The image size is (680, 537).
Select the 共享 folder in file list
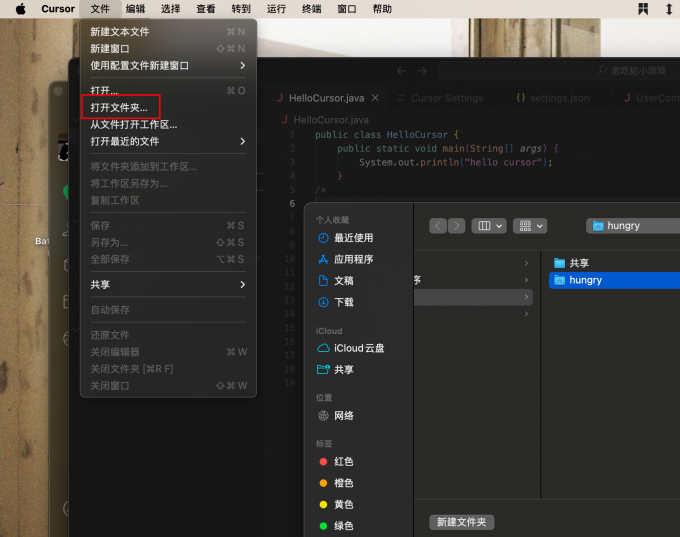[x=579, y=263]
